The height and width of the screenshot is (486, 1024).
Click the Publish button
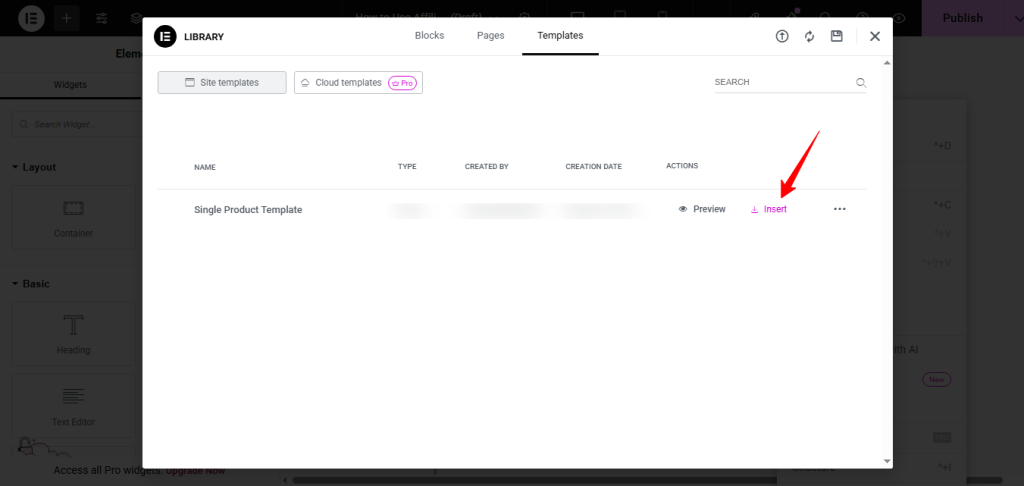point(962,18)
